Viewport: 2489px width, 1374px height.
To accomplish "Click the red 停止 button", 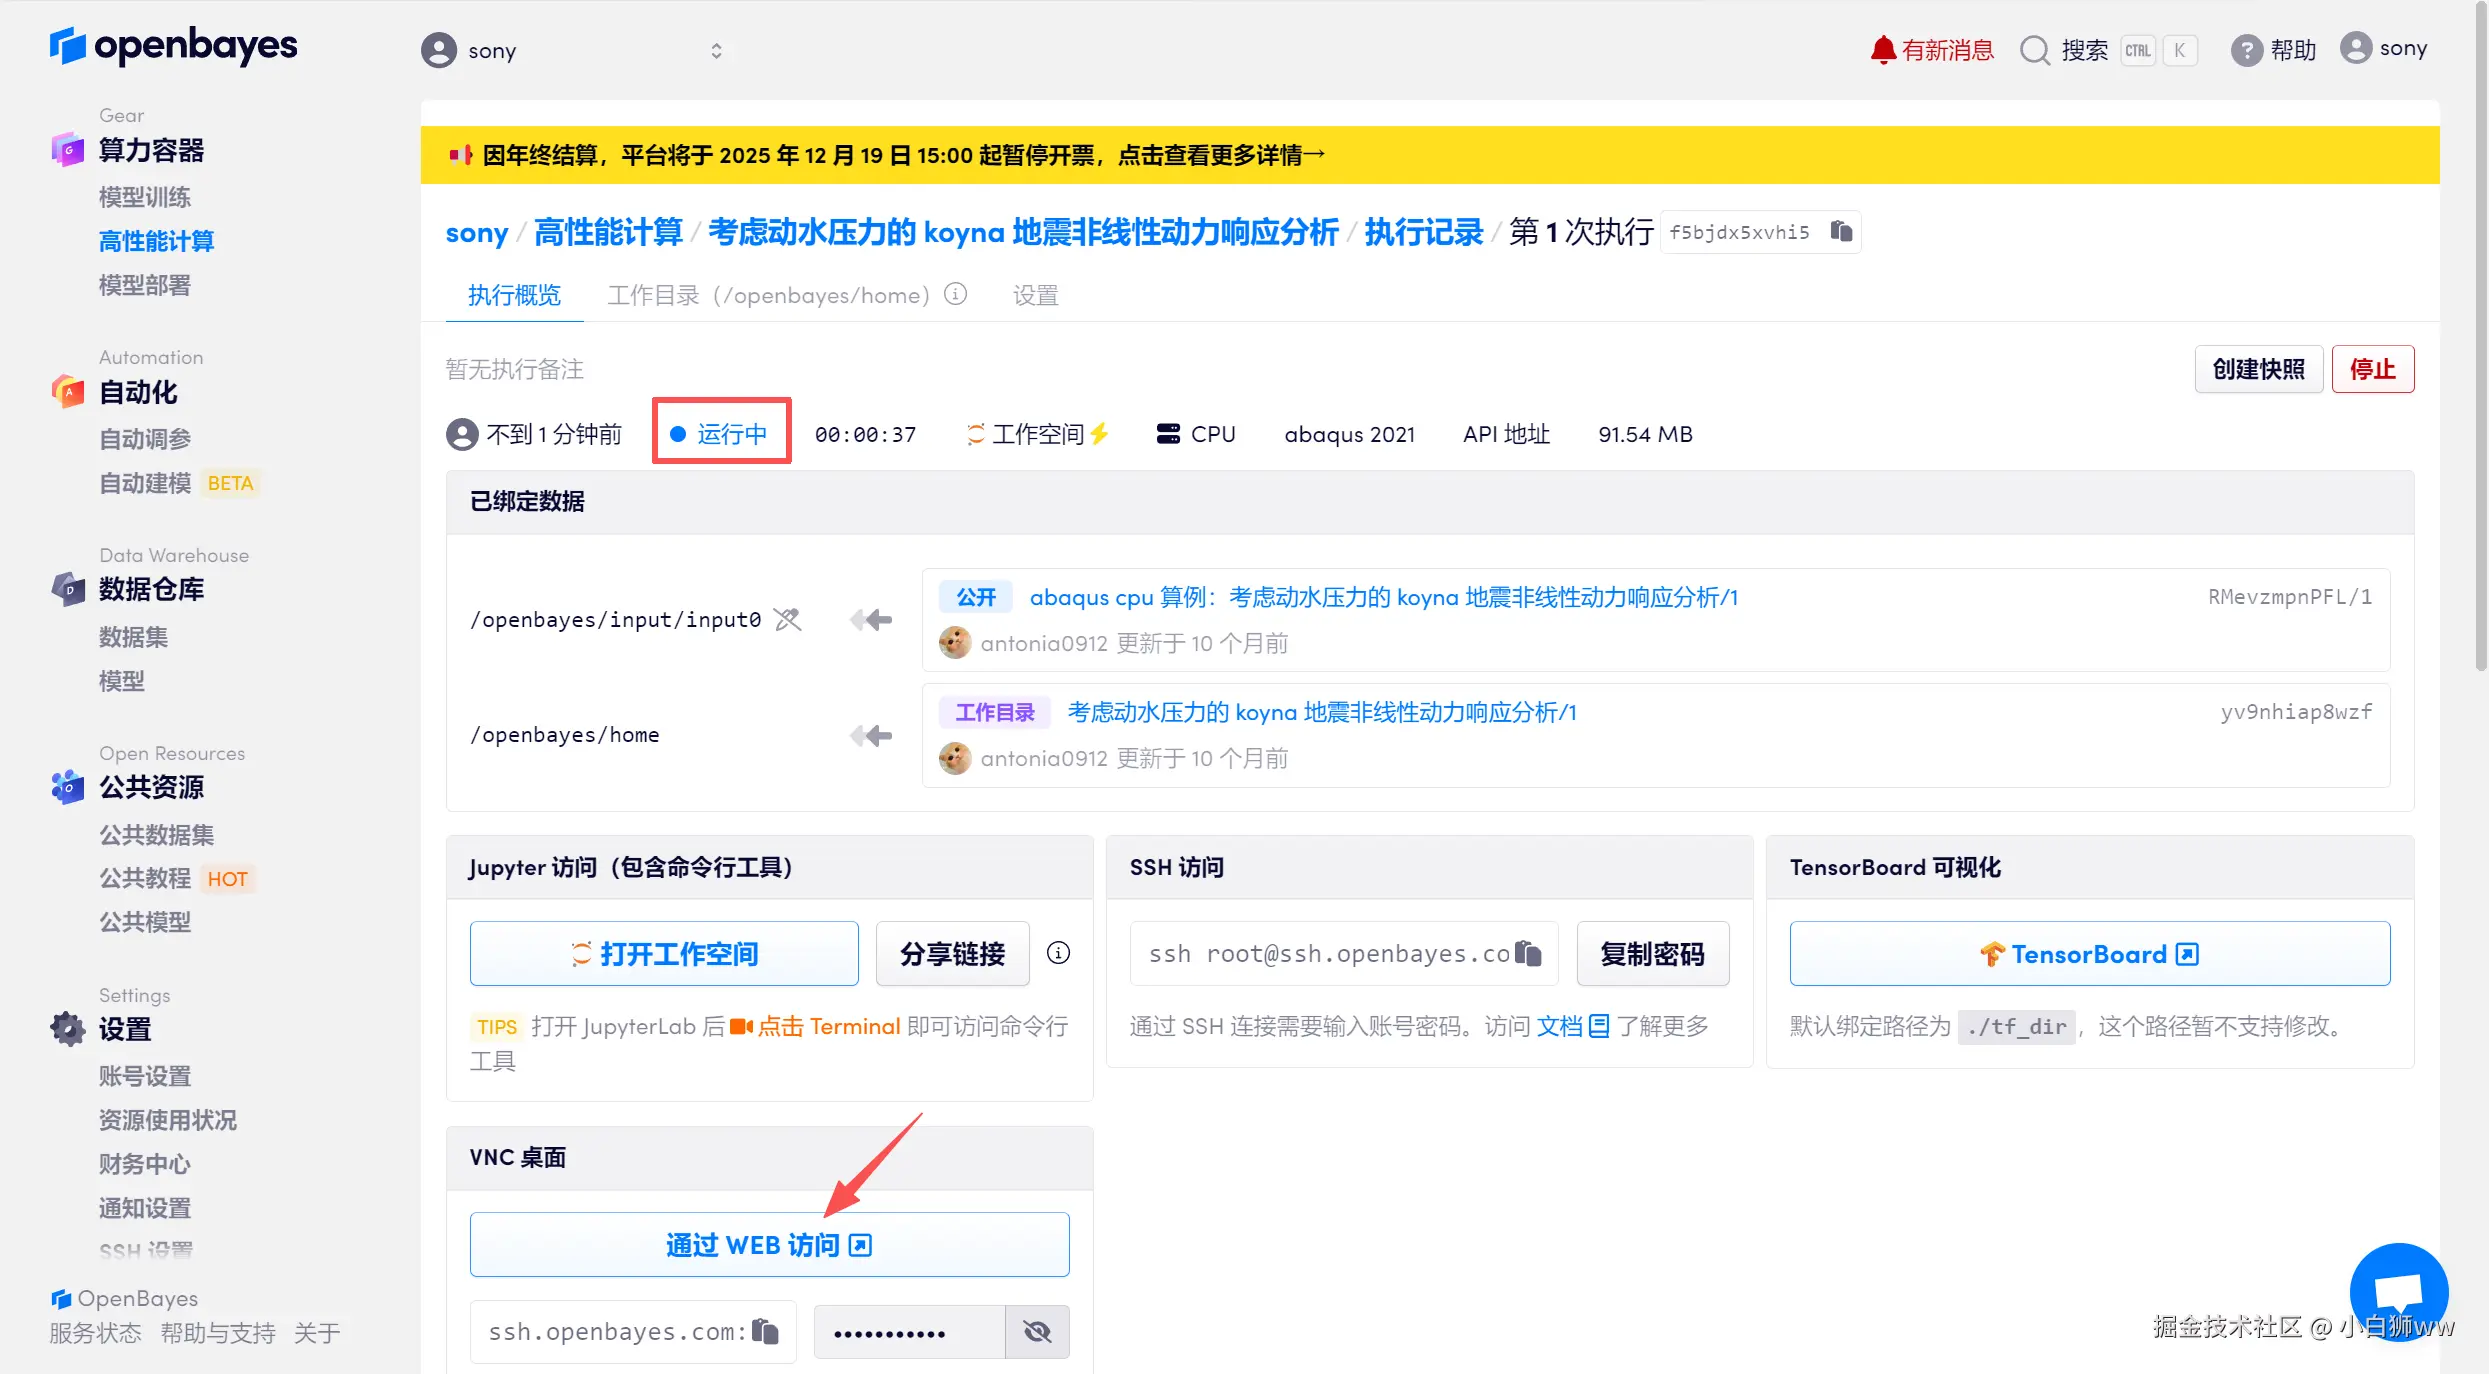I will tap(2372, 369).
